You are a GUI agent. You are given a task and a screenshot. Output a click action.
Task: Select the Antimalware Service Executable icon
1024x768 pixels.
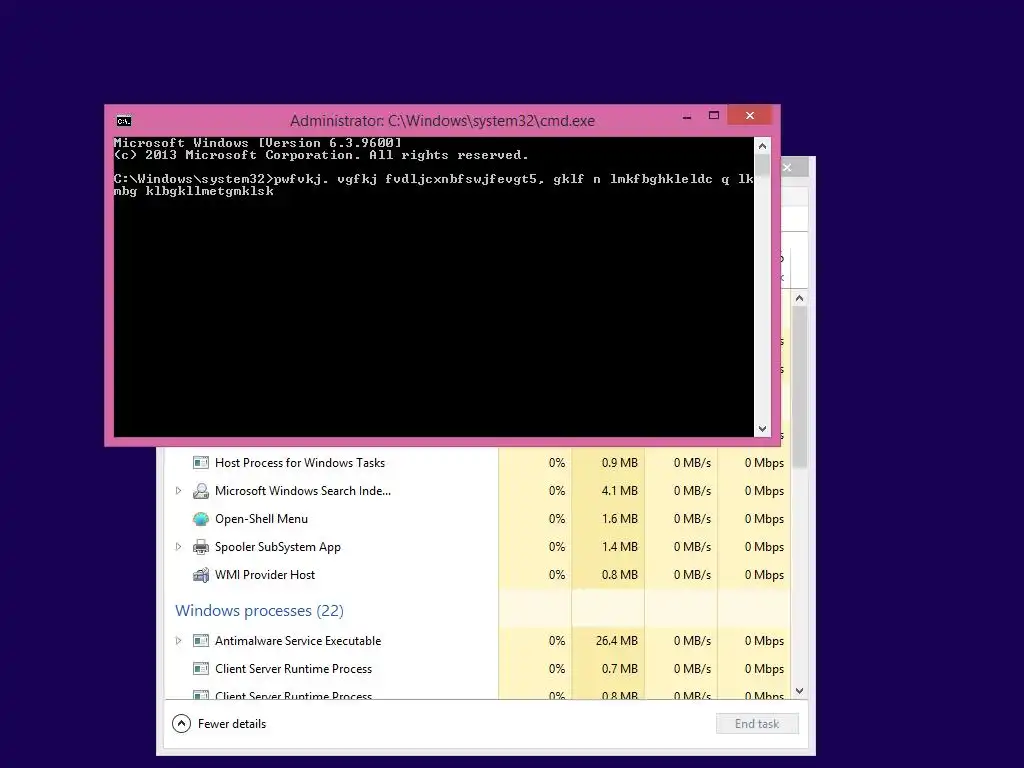pyautogui.click(x=200, y=641)
